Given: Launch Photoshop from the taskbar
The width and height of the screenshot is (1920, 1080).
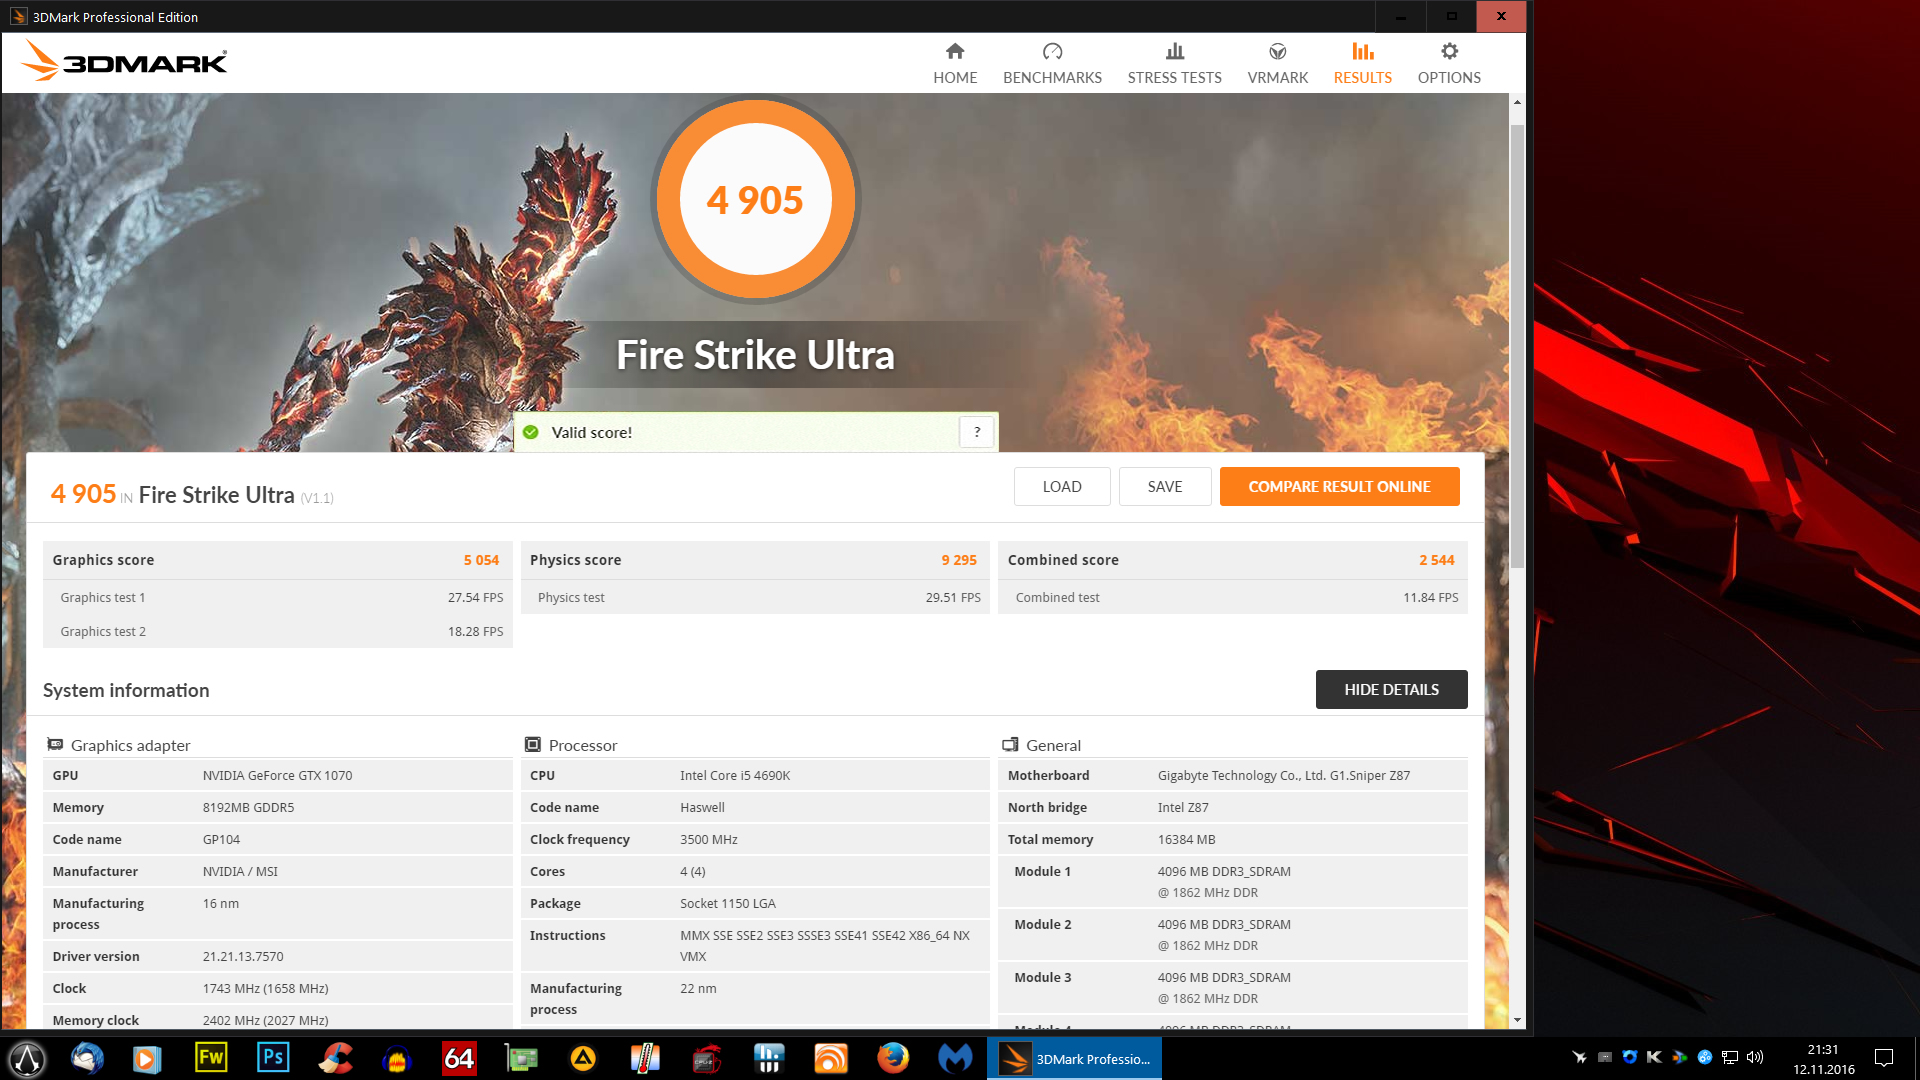Looking at the screenshot, I should coord(272,1058).
